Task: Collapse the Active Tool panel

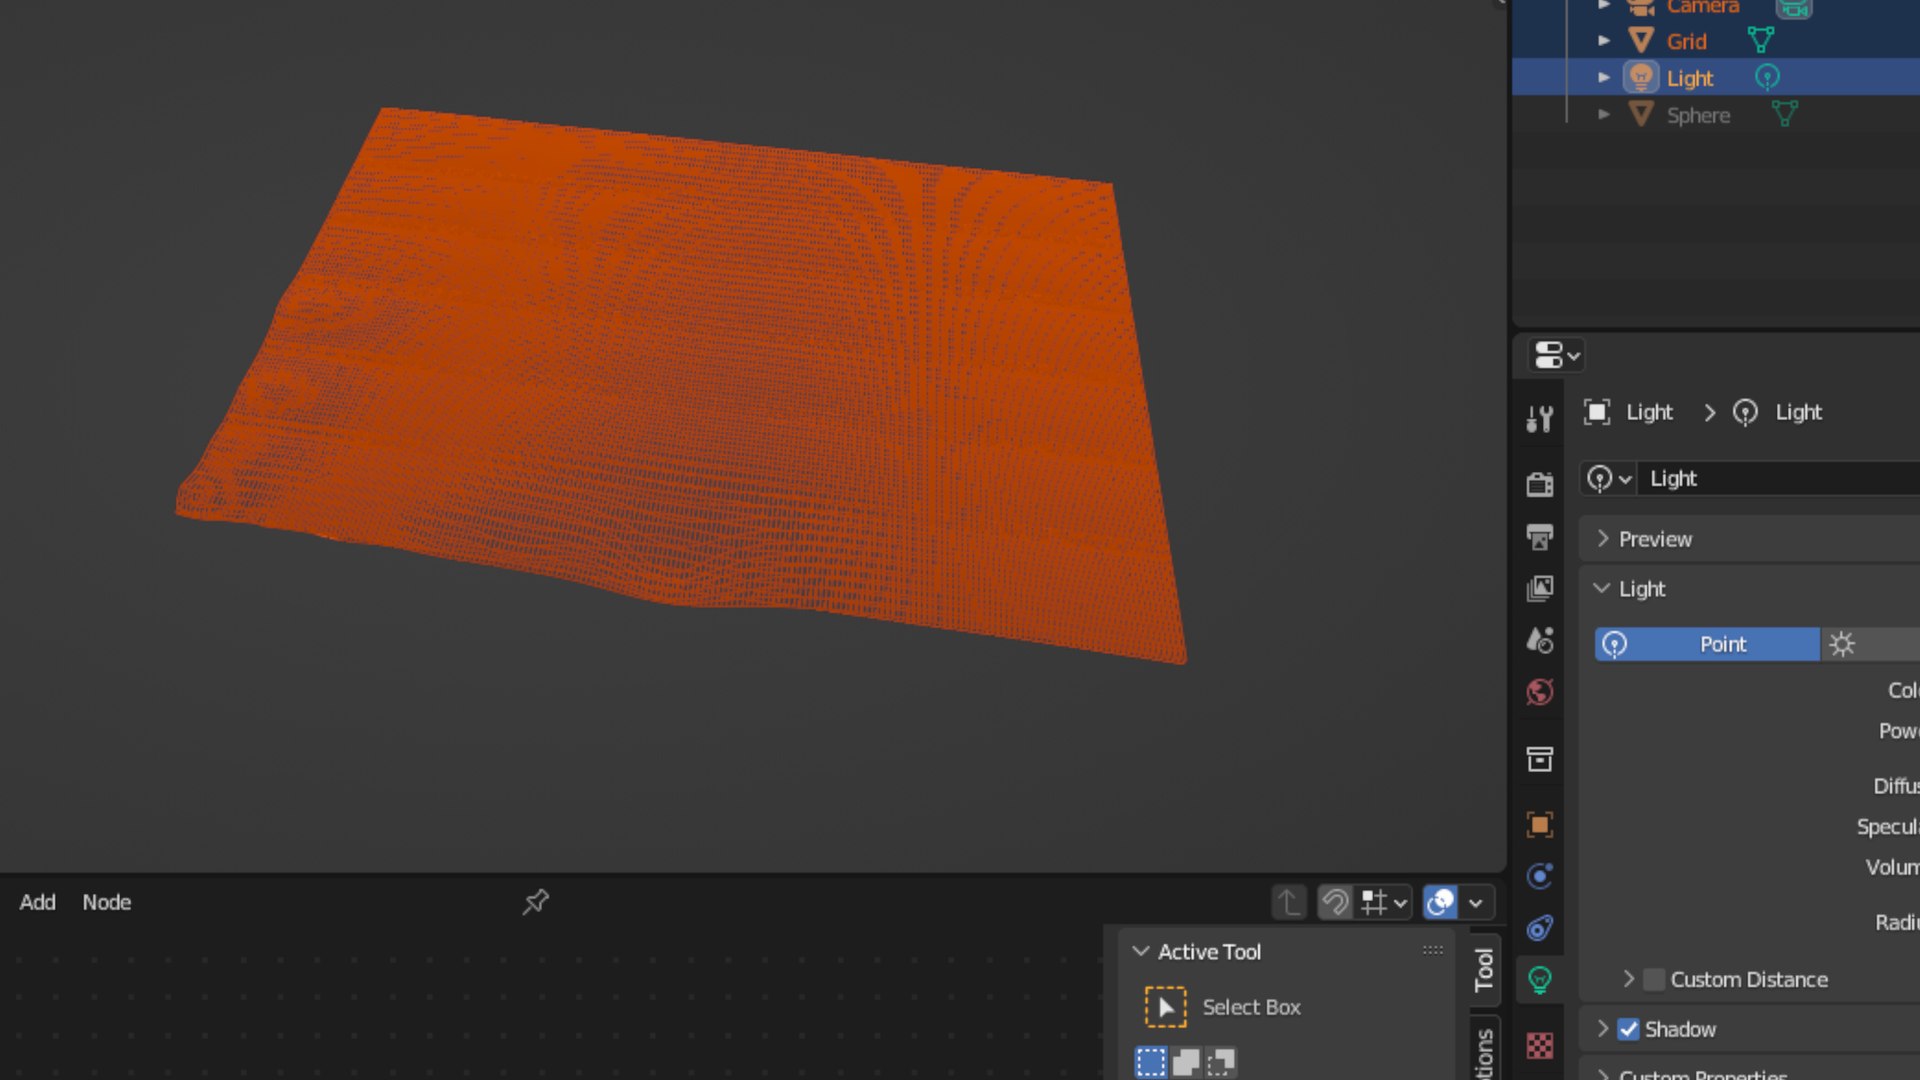Action: [1141, 952]
